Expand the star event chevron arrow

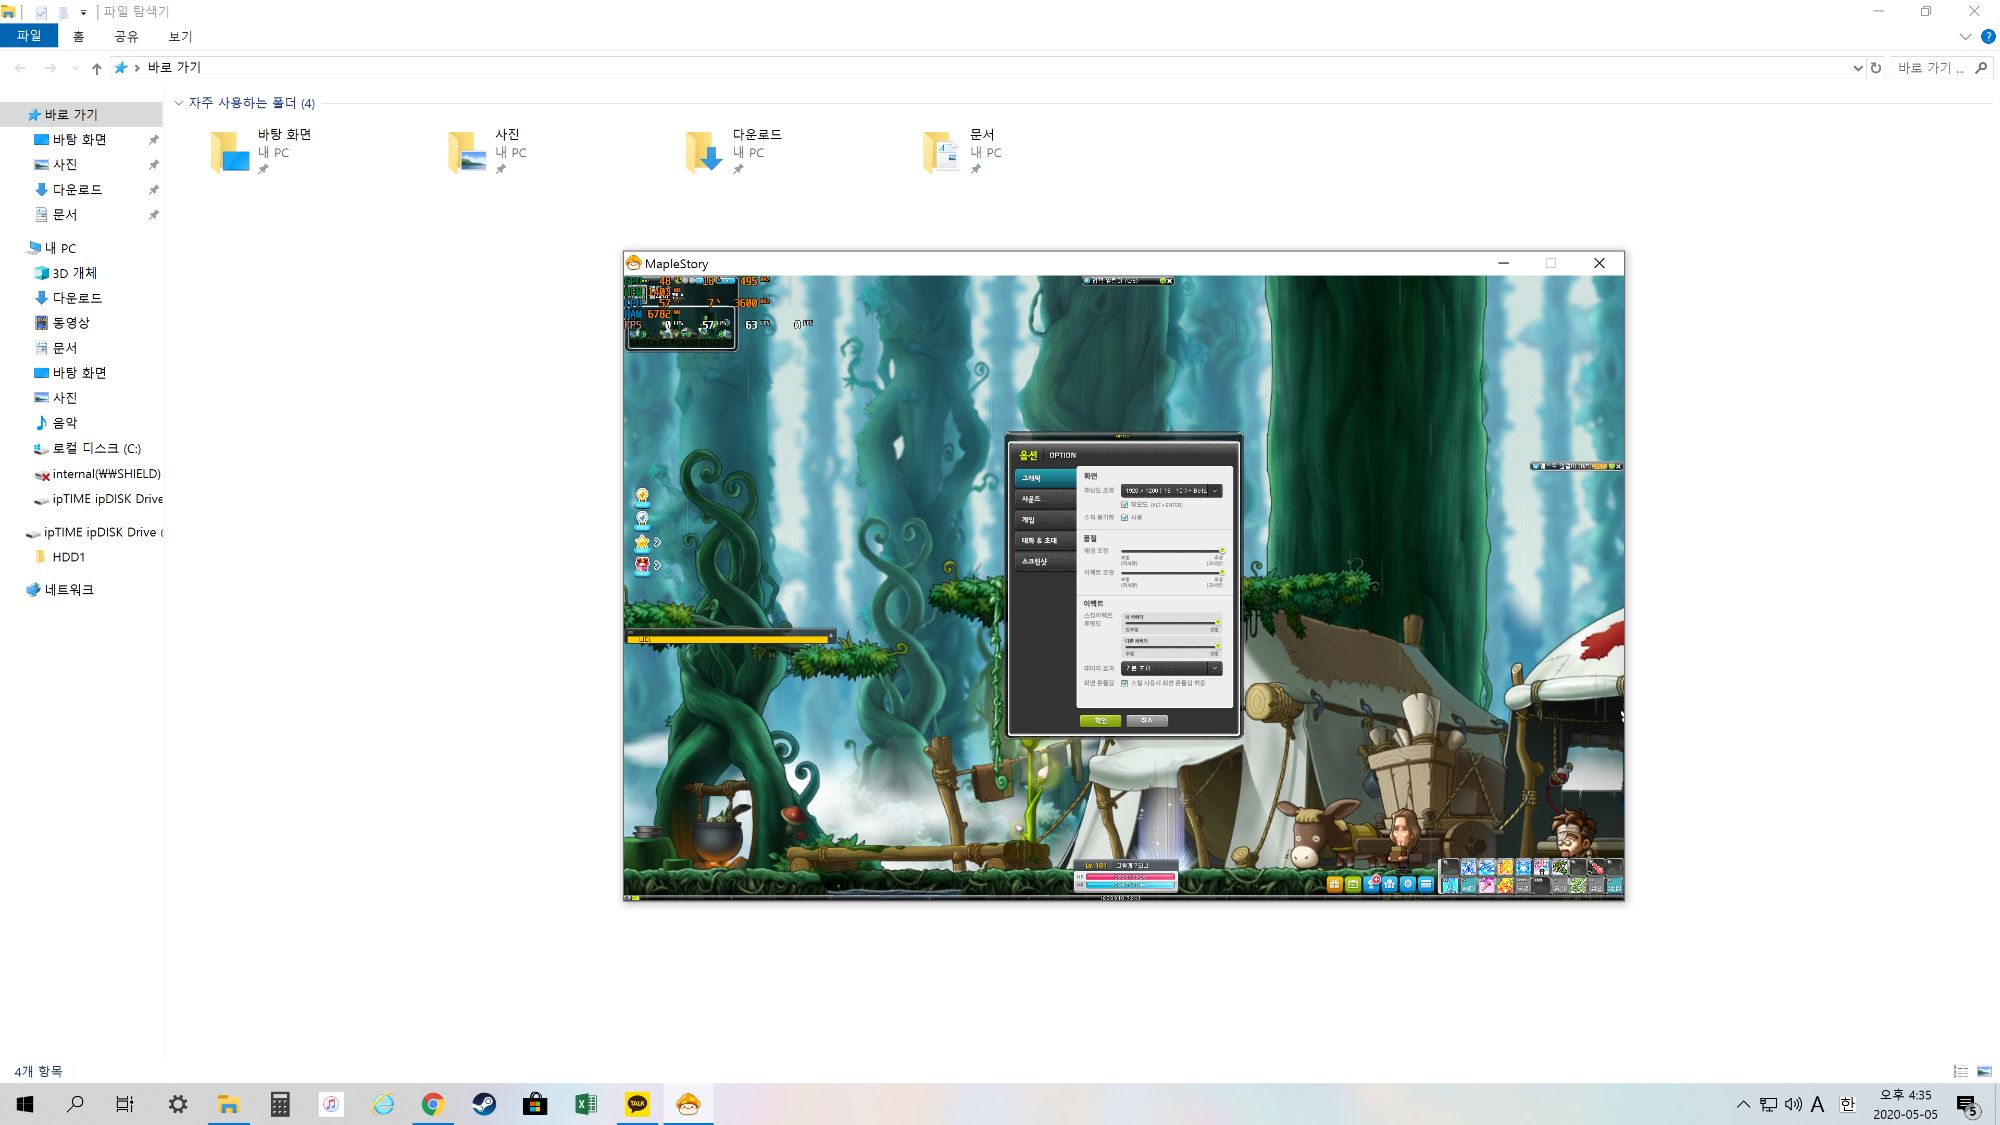tap(657, 542)
